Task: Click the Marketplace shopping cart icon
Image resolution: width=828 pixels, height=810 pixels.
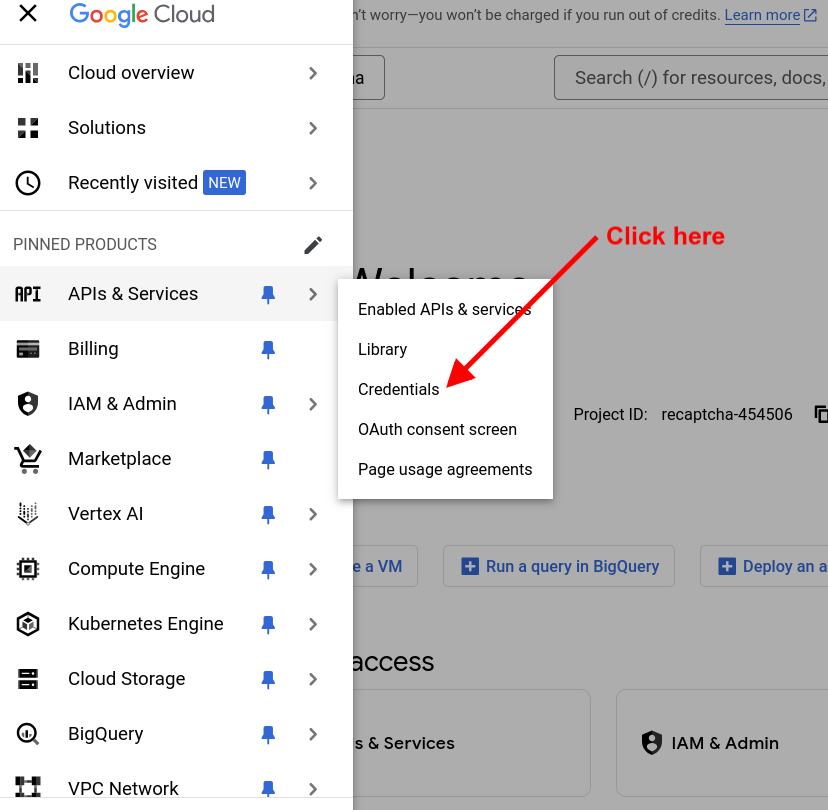Action: point(28,459)
